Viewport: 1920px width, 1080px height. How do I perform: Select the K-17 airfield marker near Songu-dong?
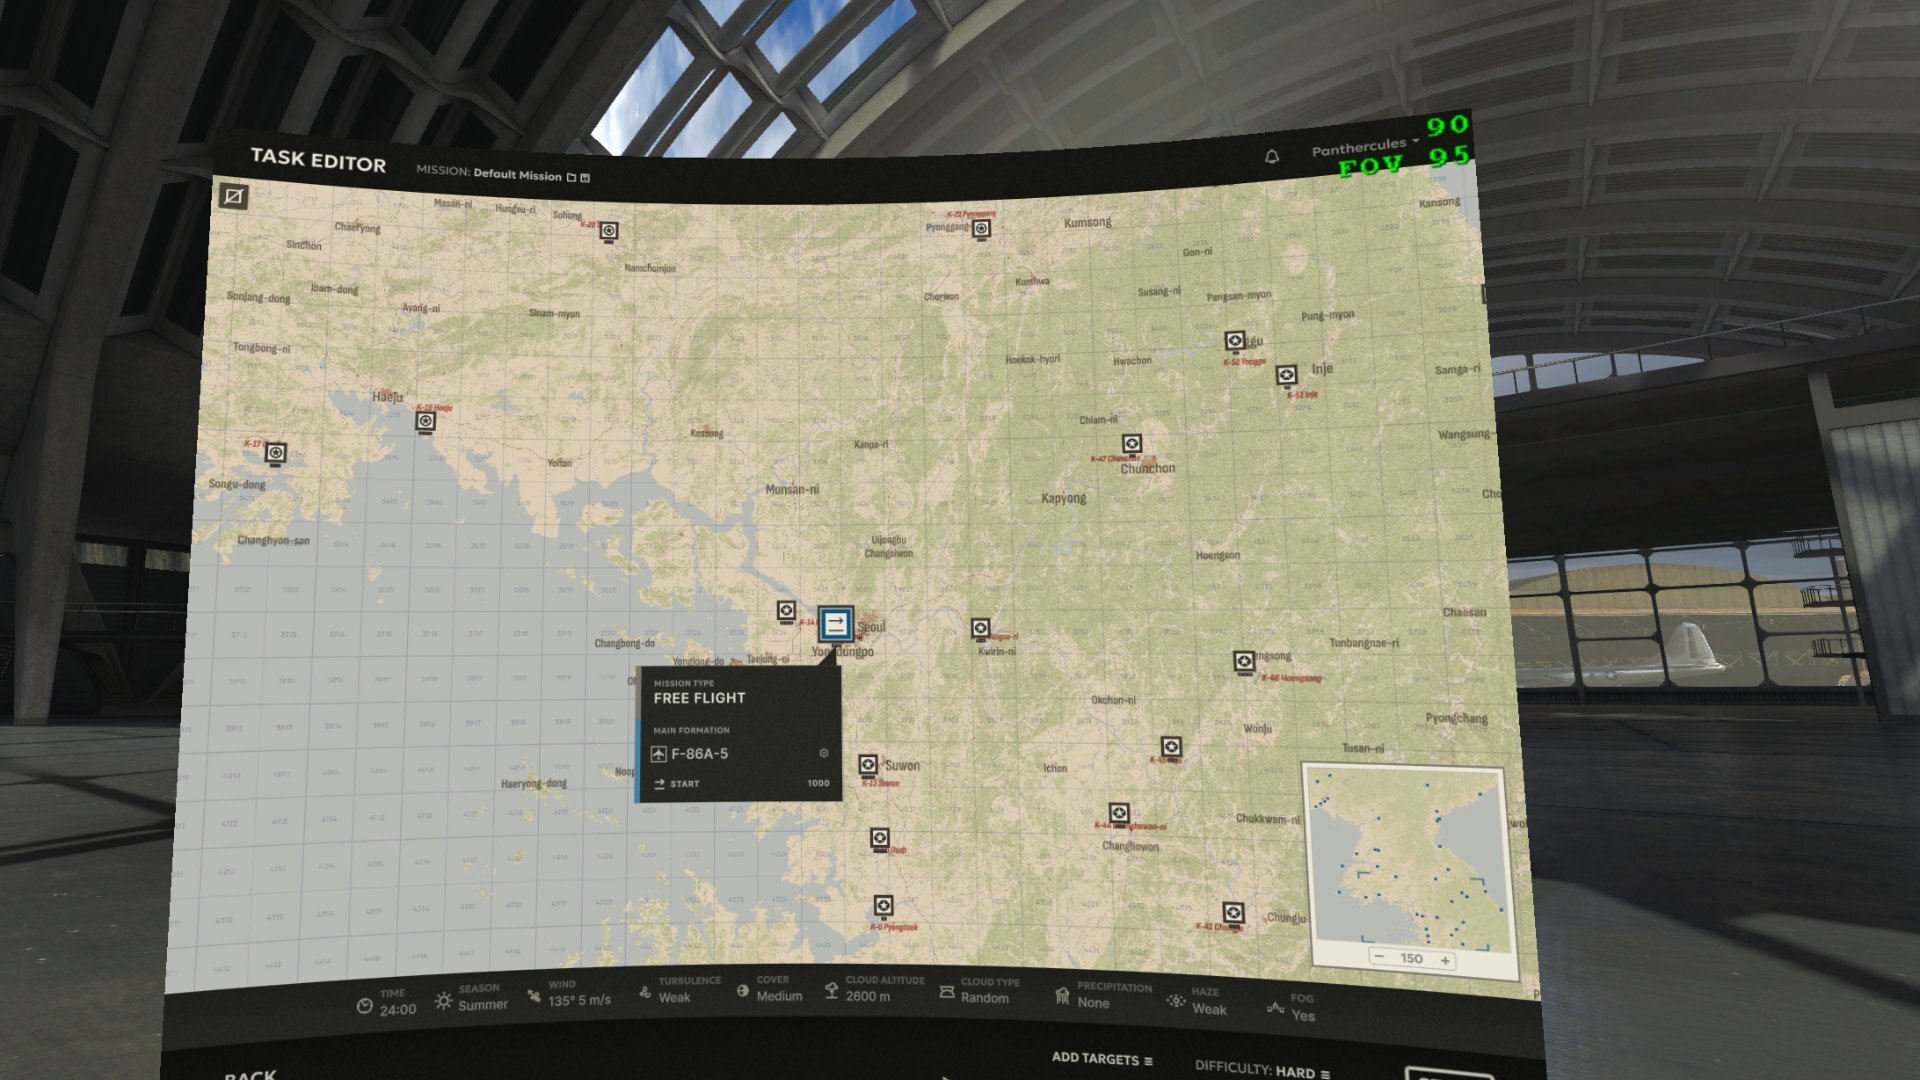click(x=276, y=454)
